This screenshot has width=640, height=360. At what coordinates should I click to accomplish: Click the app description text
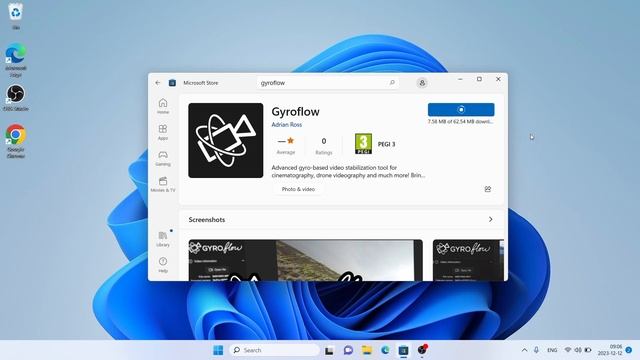pos(348,171)
